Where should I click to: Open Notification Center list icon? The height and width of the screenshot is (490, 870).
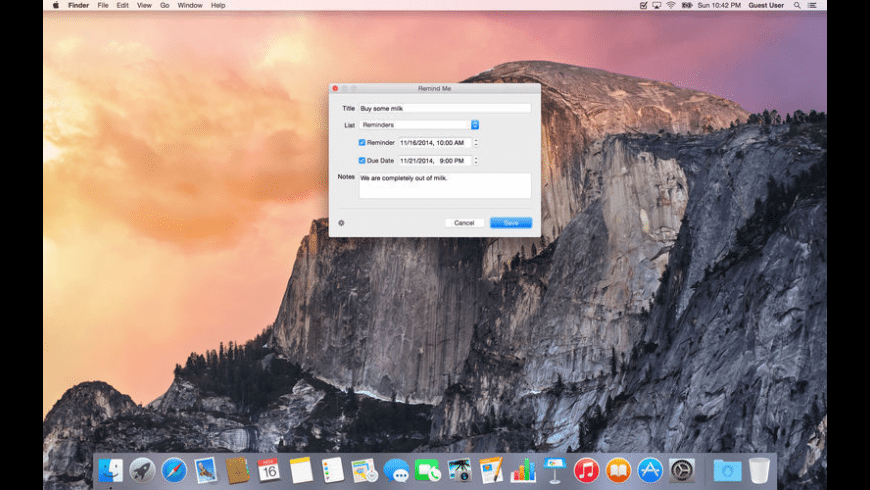click(812, 5)
